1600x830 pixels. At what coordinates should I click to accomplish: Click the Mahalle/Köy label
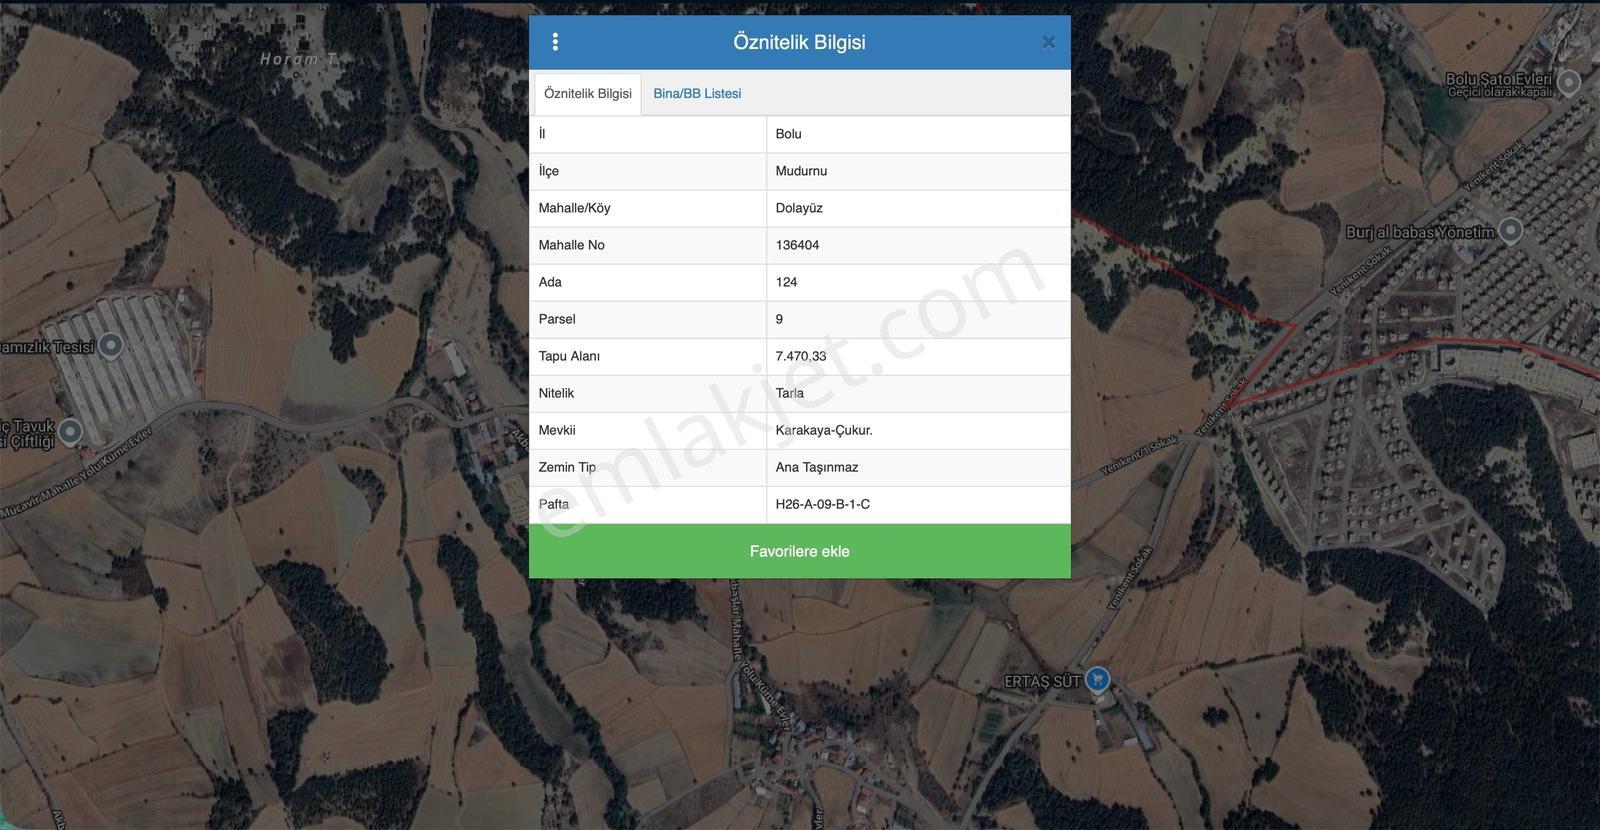[x=574, y=208]
